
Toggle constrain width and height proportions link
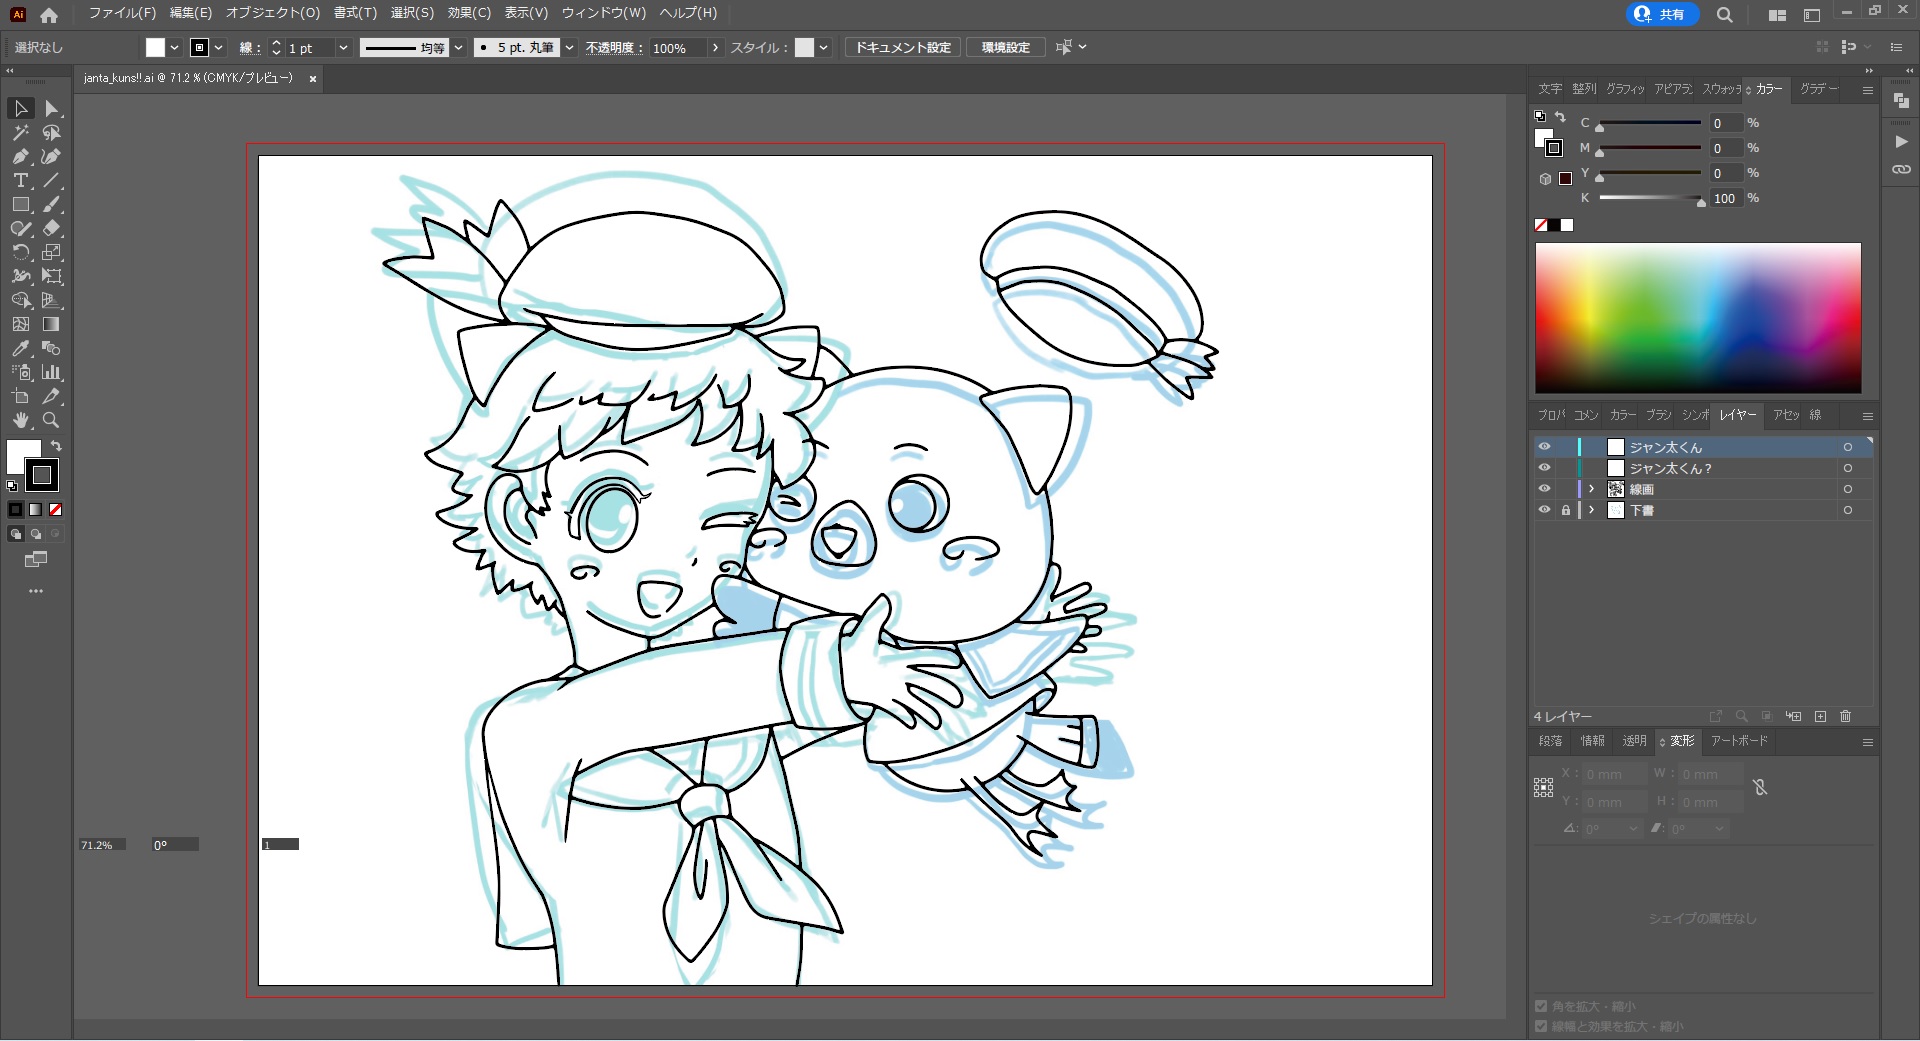(x=1760, y=788)
